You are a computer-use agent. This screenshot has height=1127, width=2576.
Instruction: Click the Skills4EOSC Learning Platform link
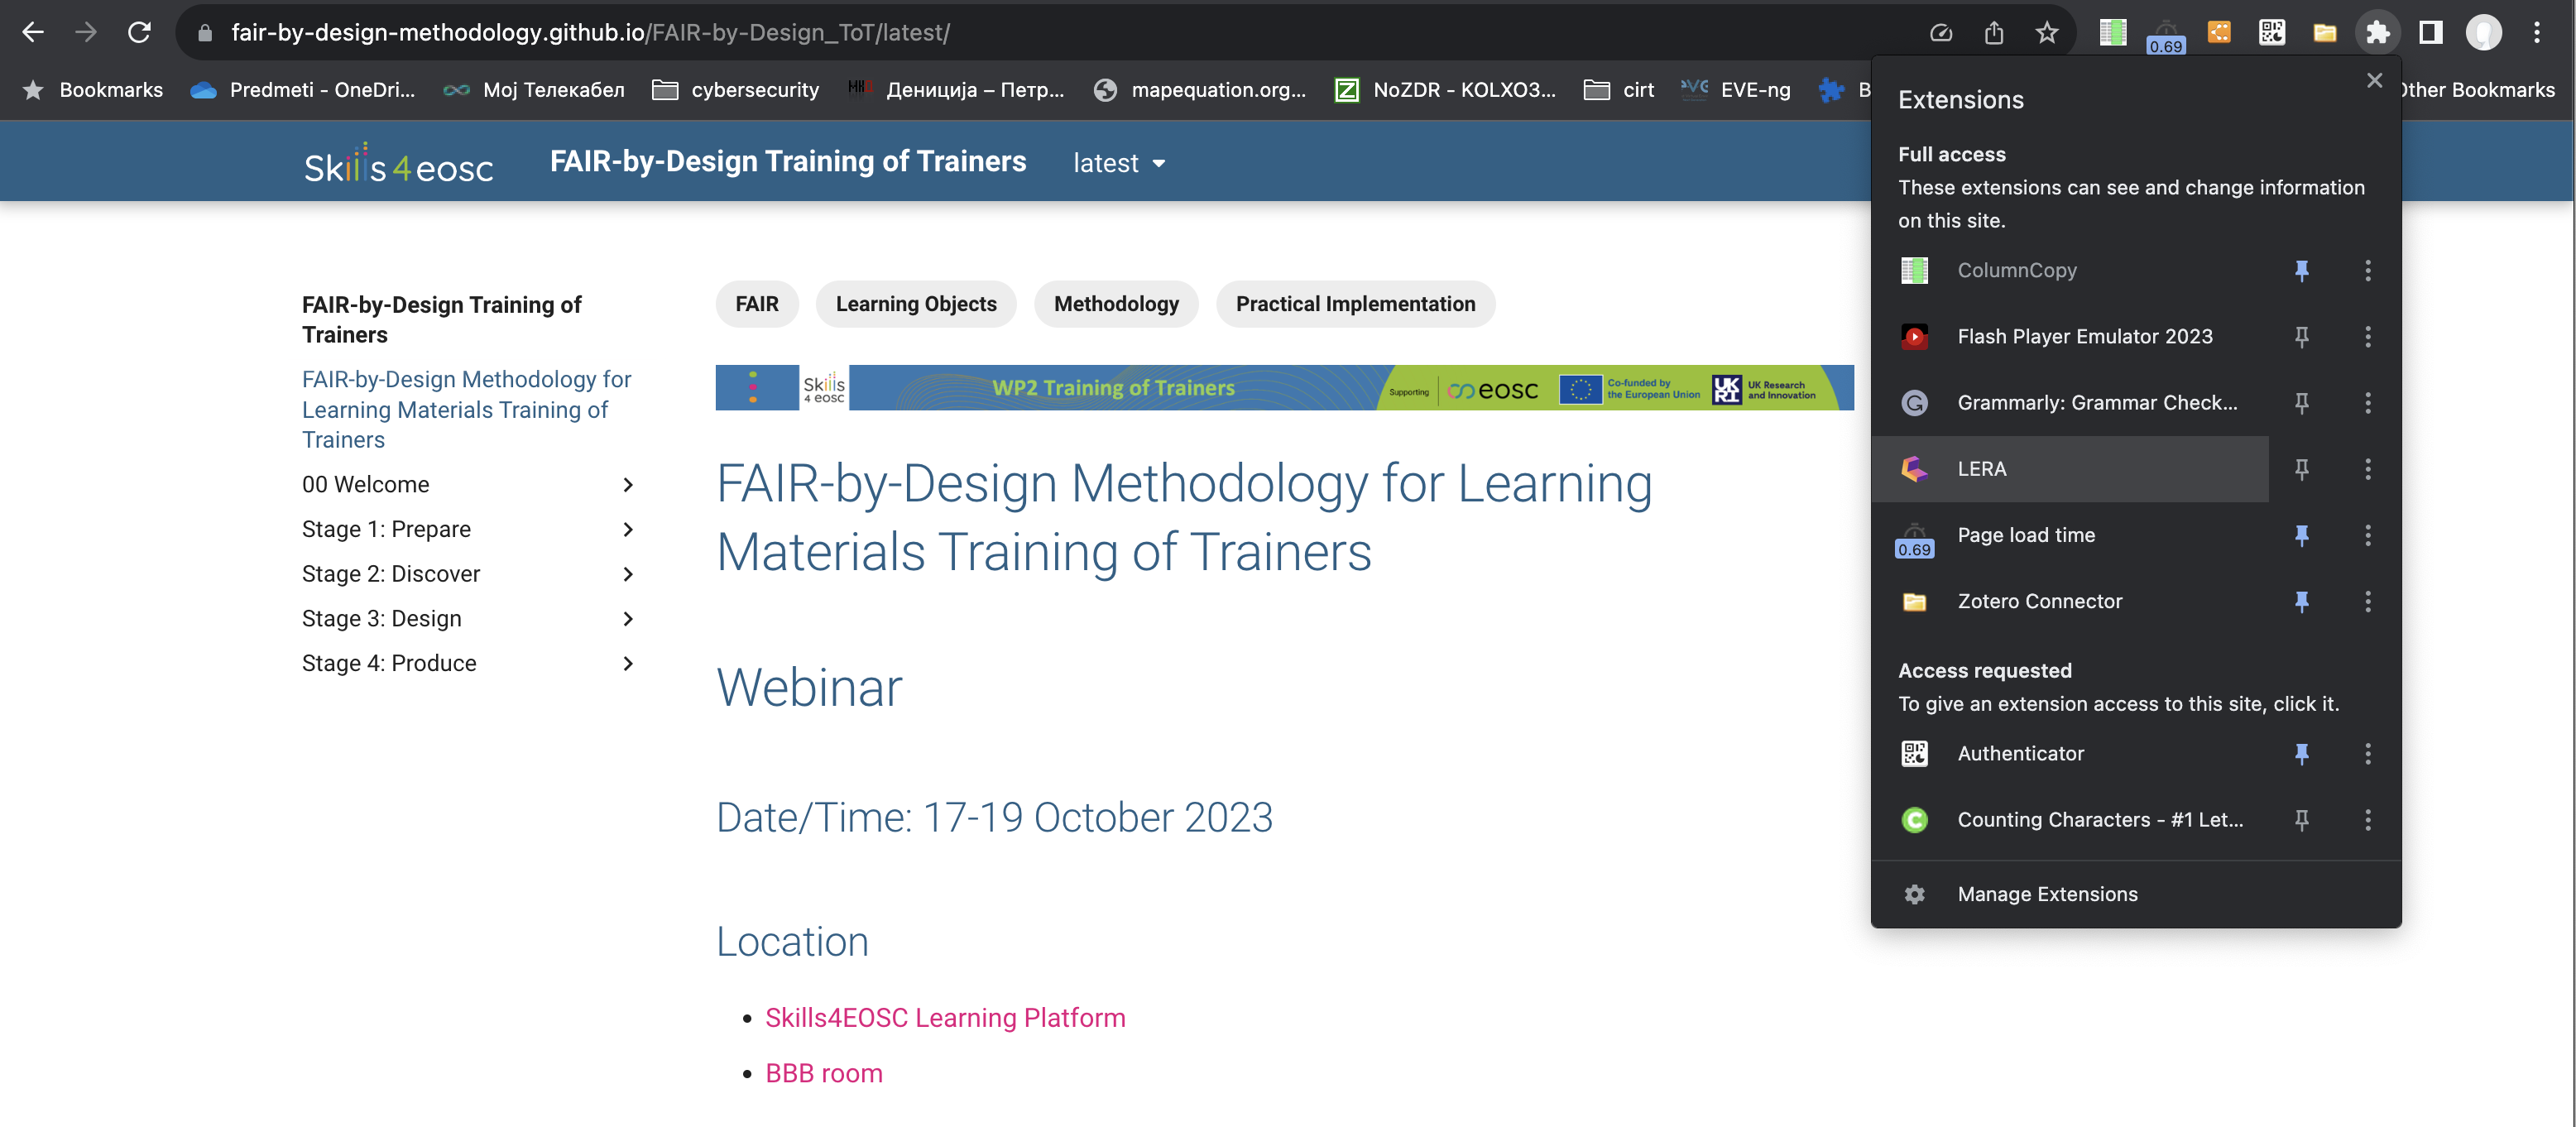pyautogui.click(x=947, y=1017)
